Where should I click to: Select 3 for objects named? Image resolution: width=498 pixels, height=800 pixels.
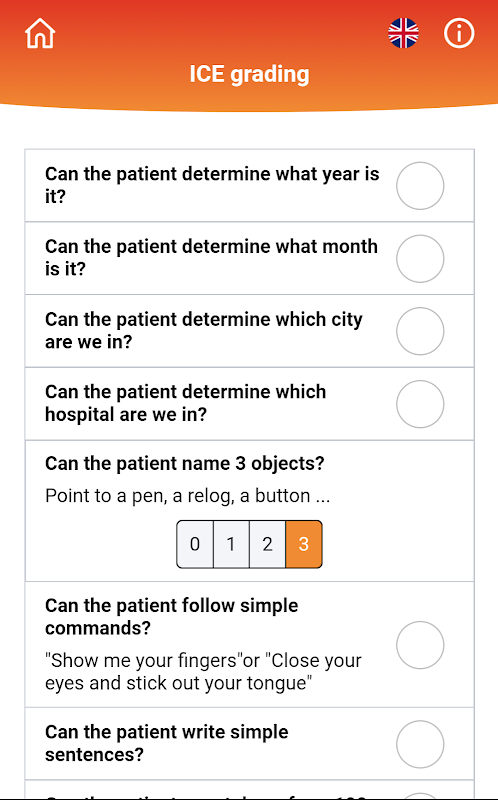coord(304,544)
